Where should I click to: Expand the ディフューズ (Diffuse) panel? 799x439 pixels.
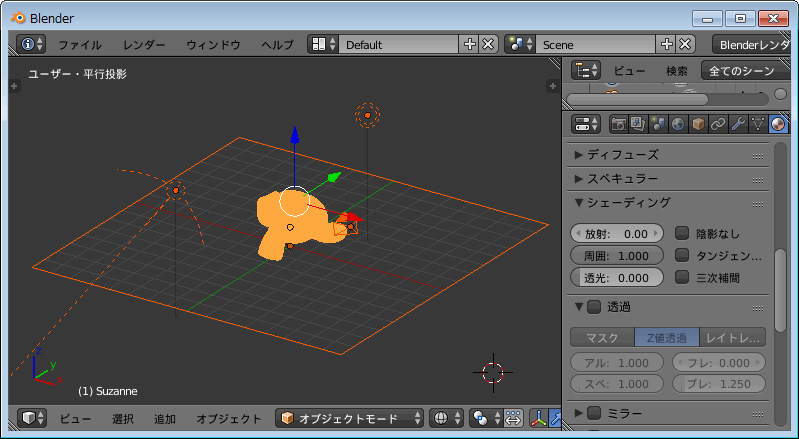click(x=578, y=154)
